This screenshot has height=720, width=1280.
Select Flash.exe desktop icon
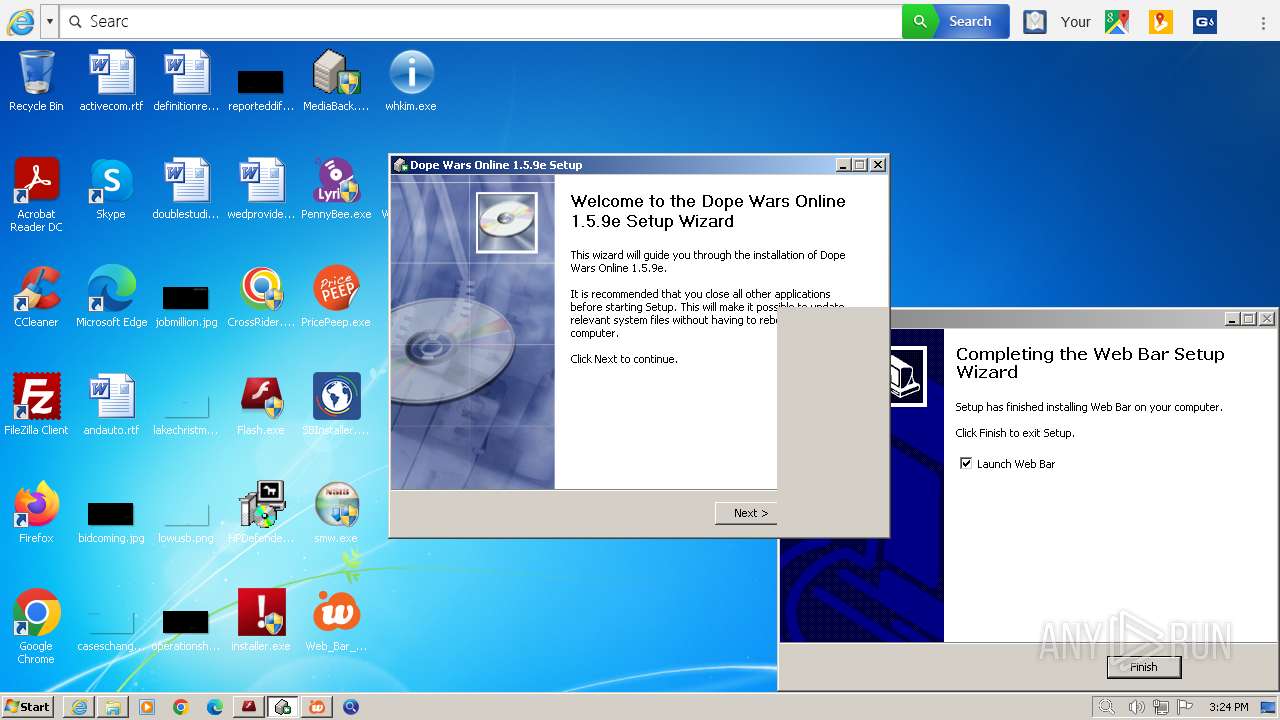(261, 404)
